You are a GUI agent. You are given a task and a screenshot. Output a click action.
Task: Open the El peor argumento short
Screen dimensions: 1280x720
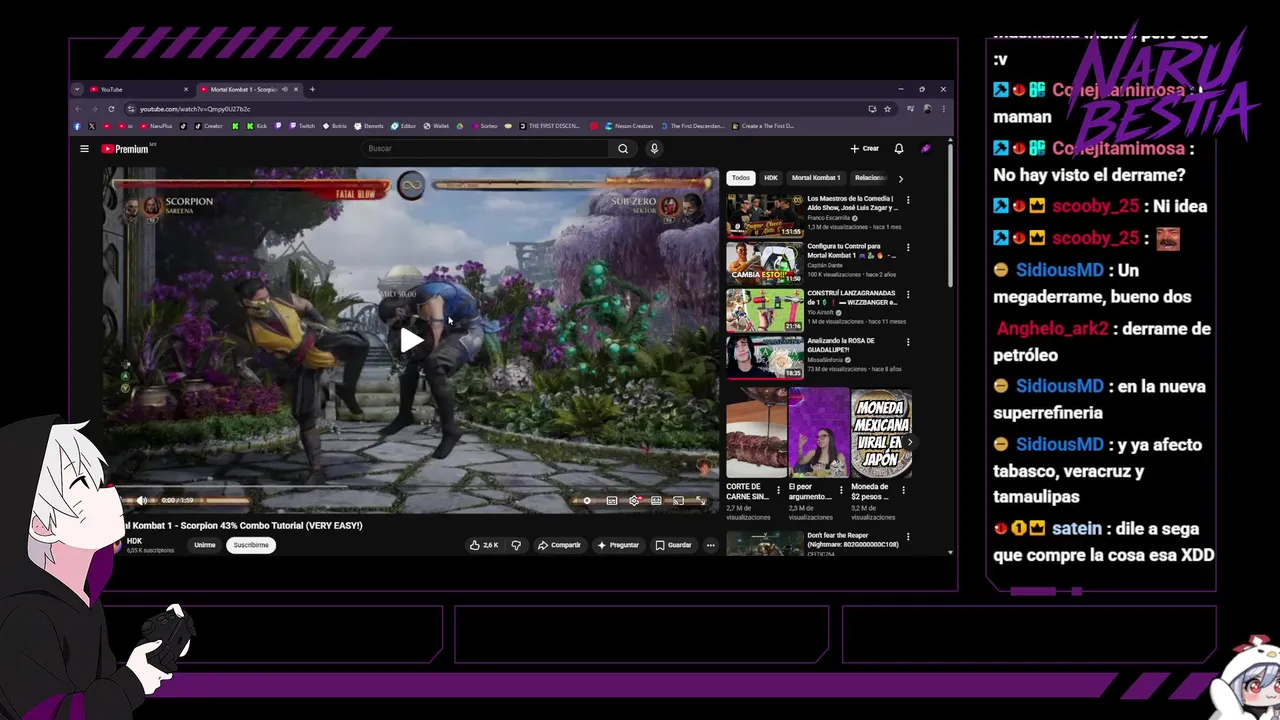click(x=818, y=433)
